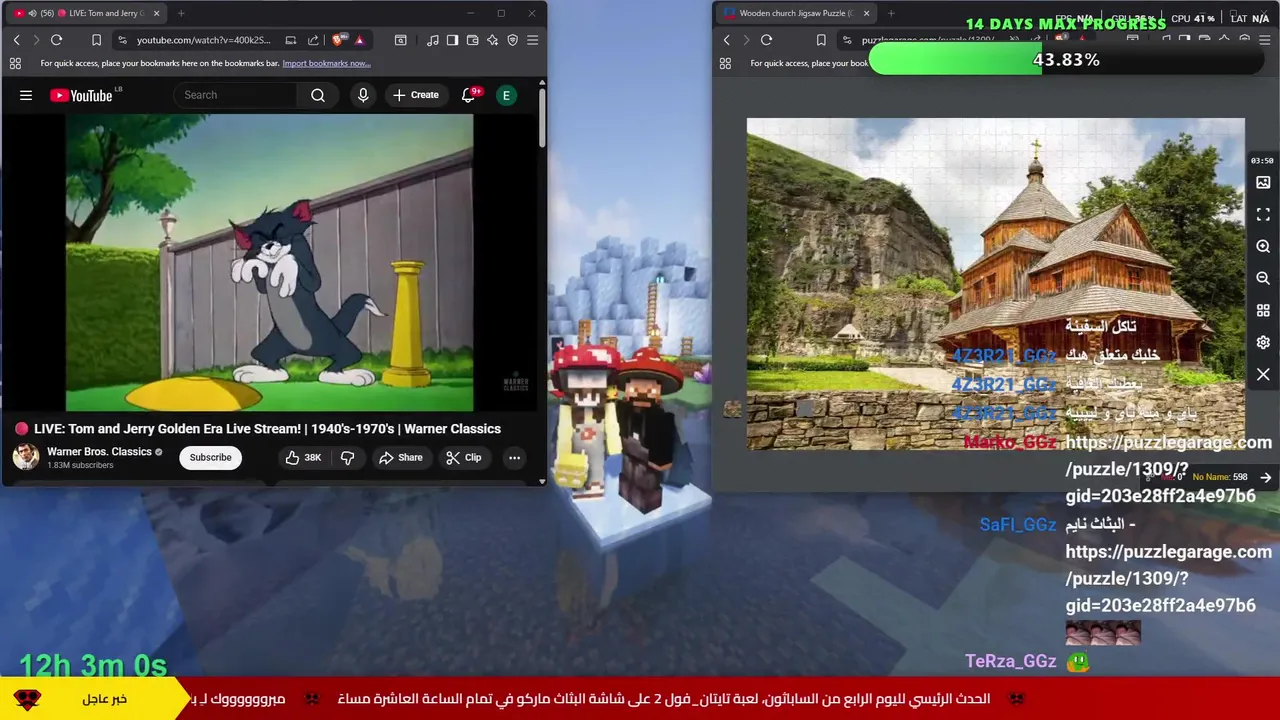Screen dimensions: 1280x720
Task: Open a new tab in puzzle window
Action: [891, 13]
